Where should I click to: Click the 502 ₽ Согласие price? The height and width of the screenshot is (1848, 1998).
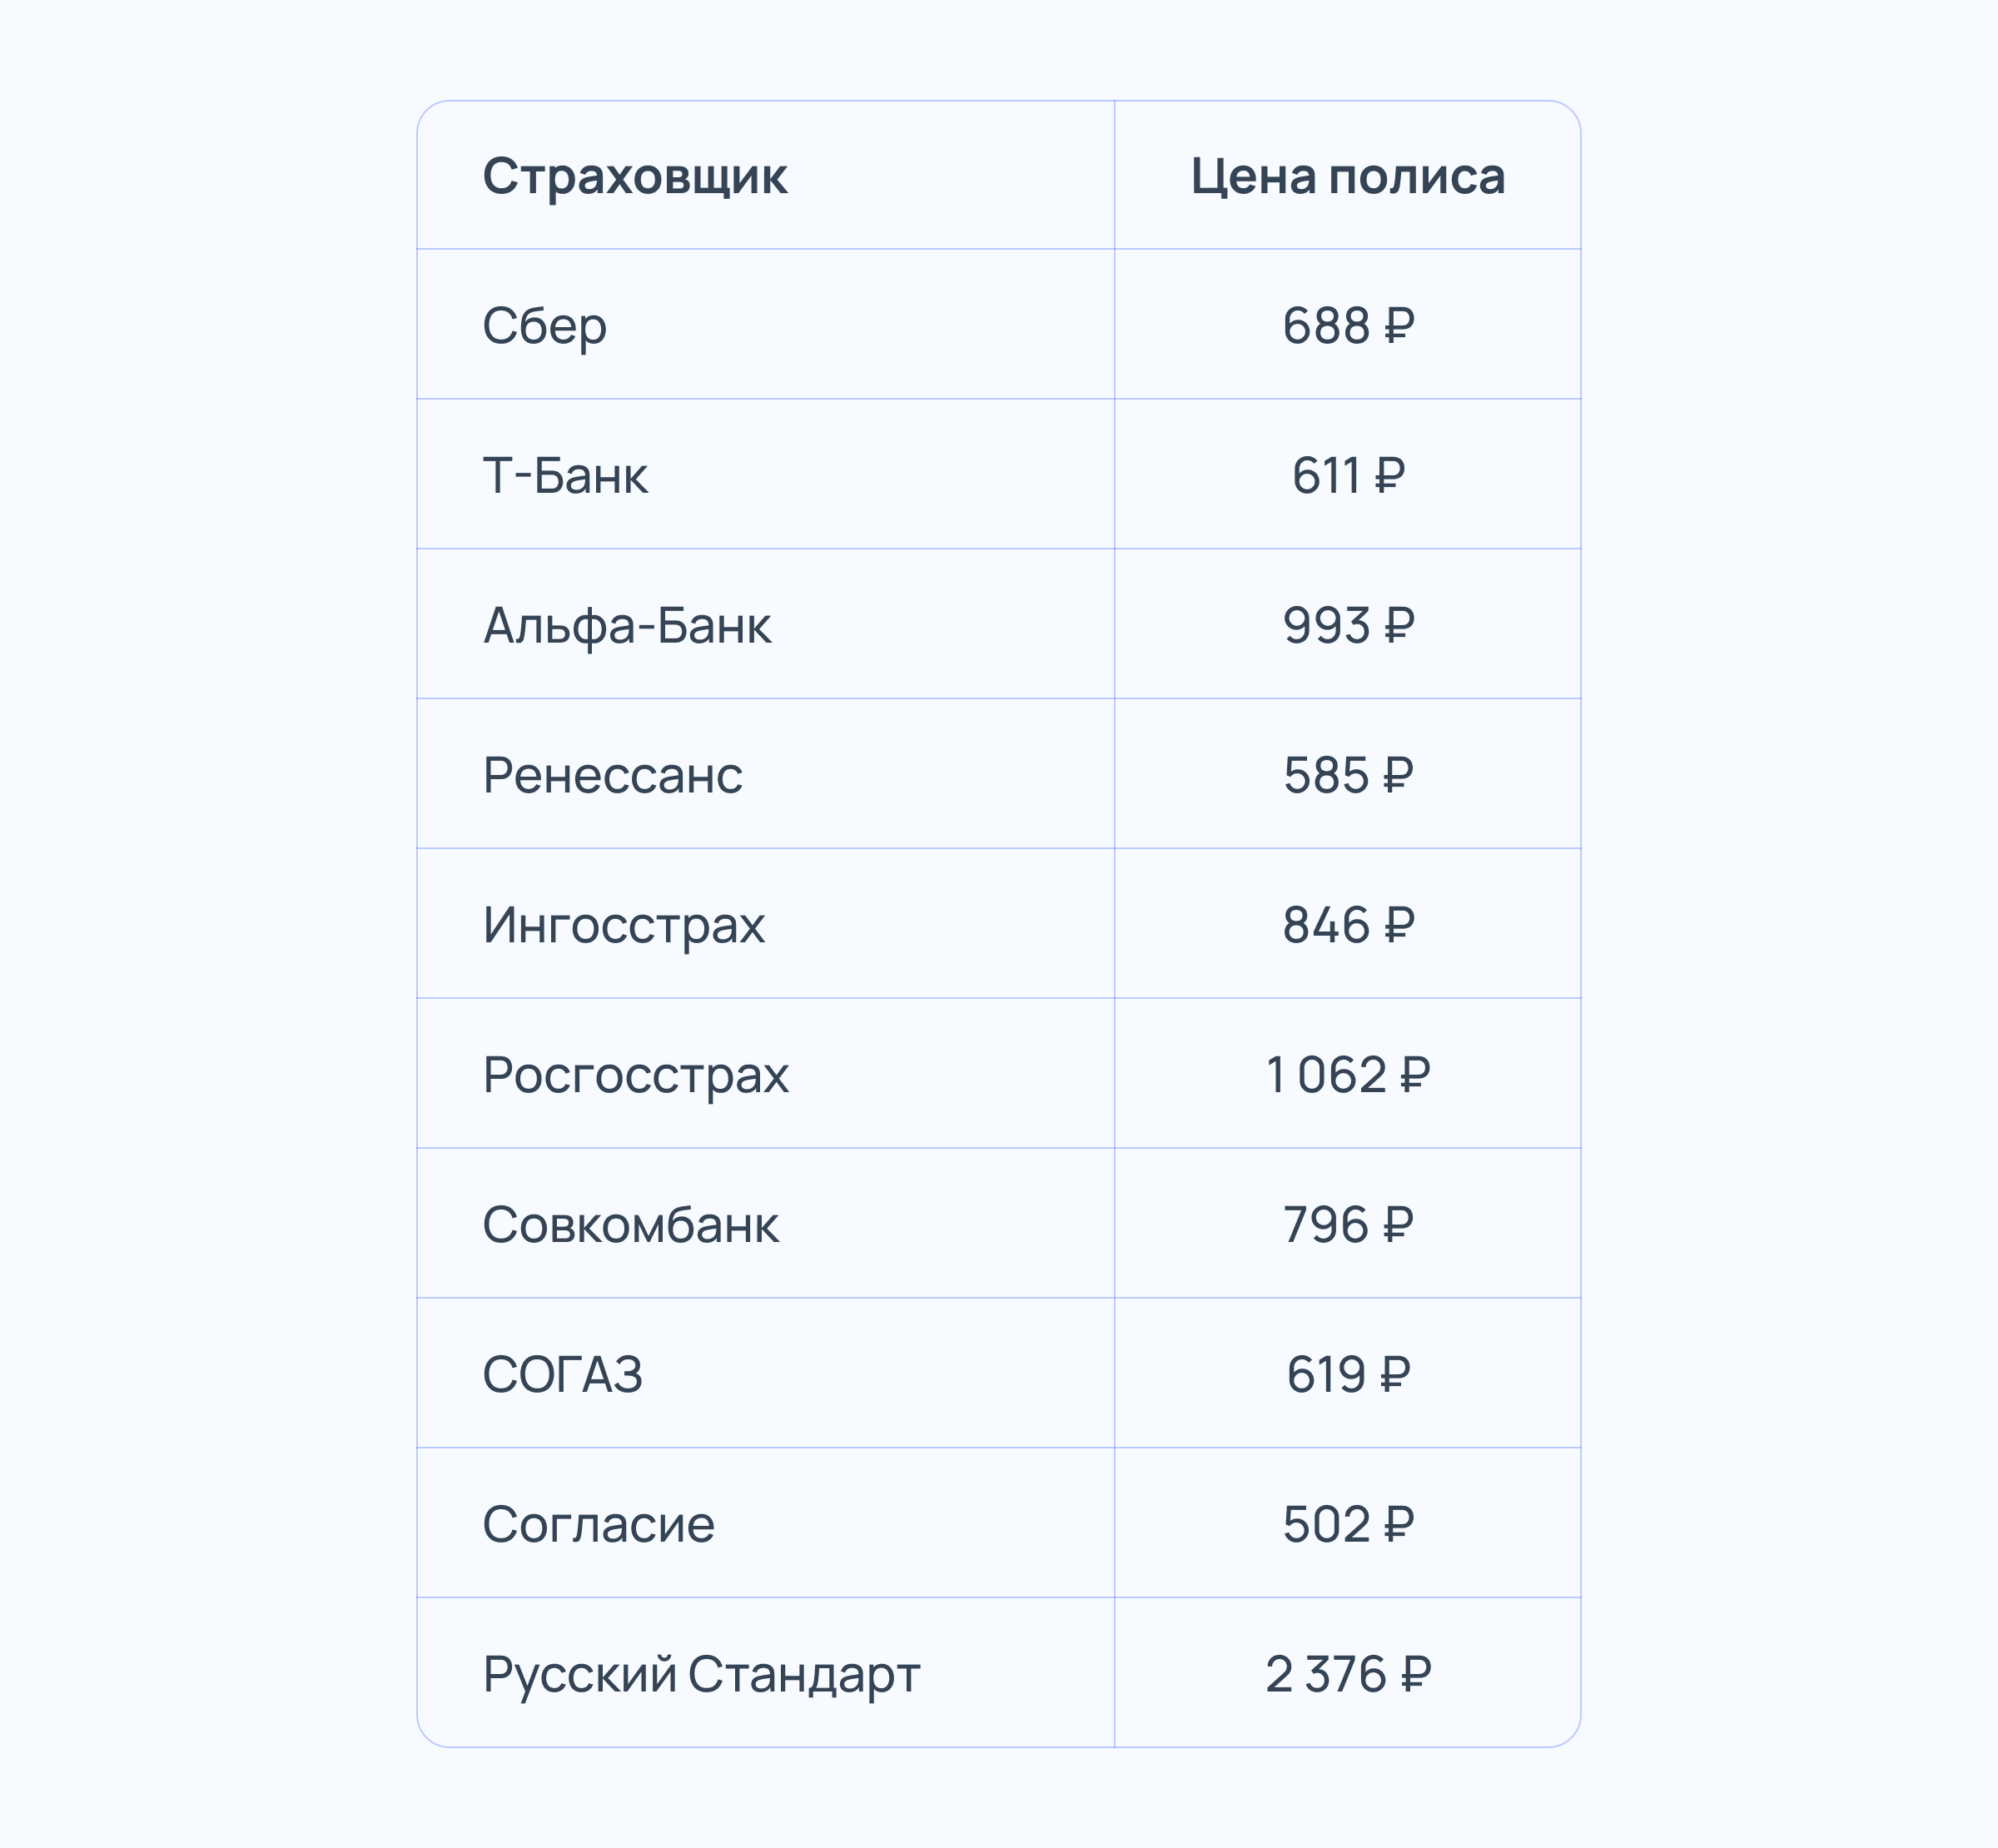coord(1347,1525)
